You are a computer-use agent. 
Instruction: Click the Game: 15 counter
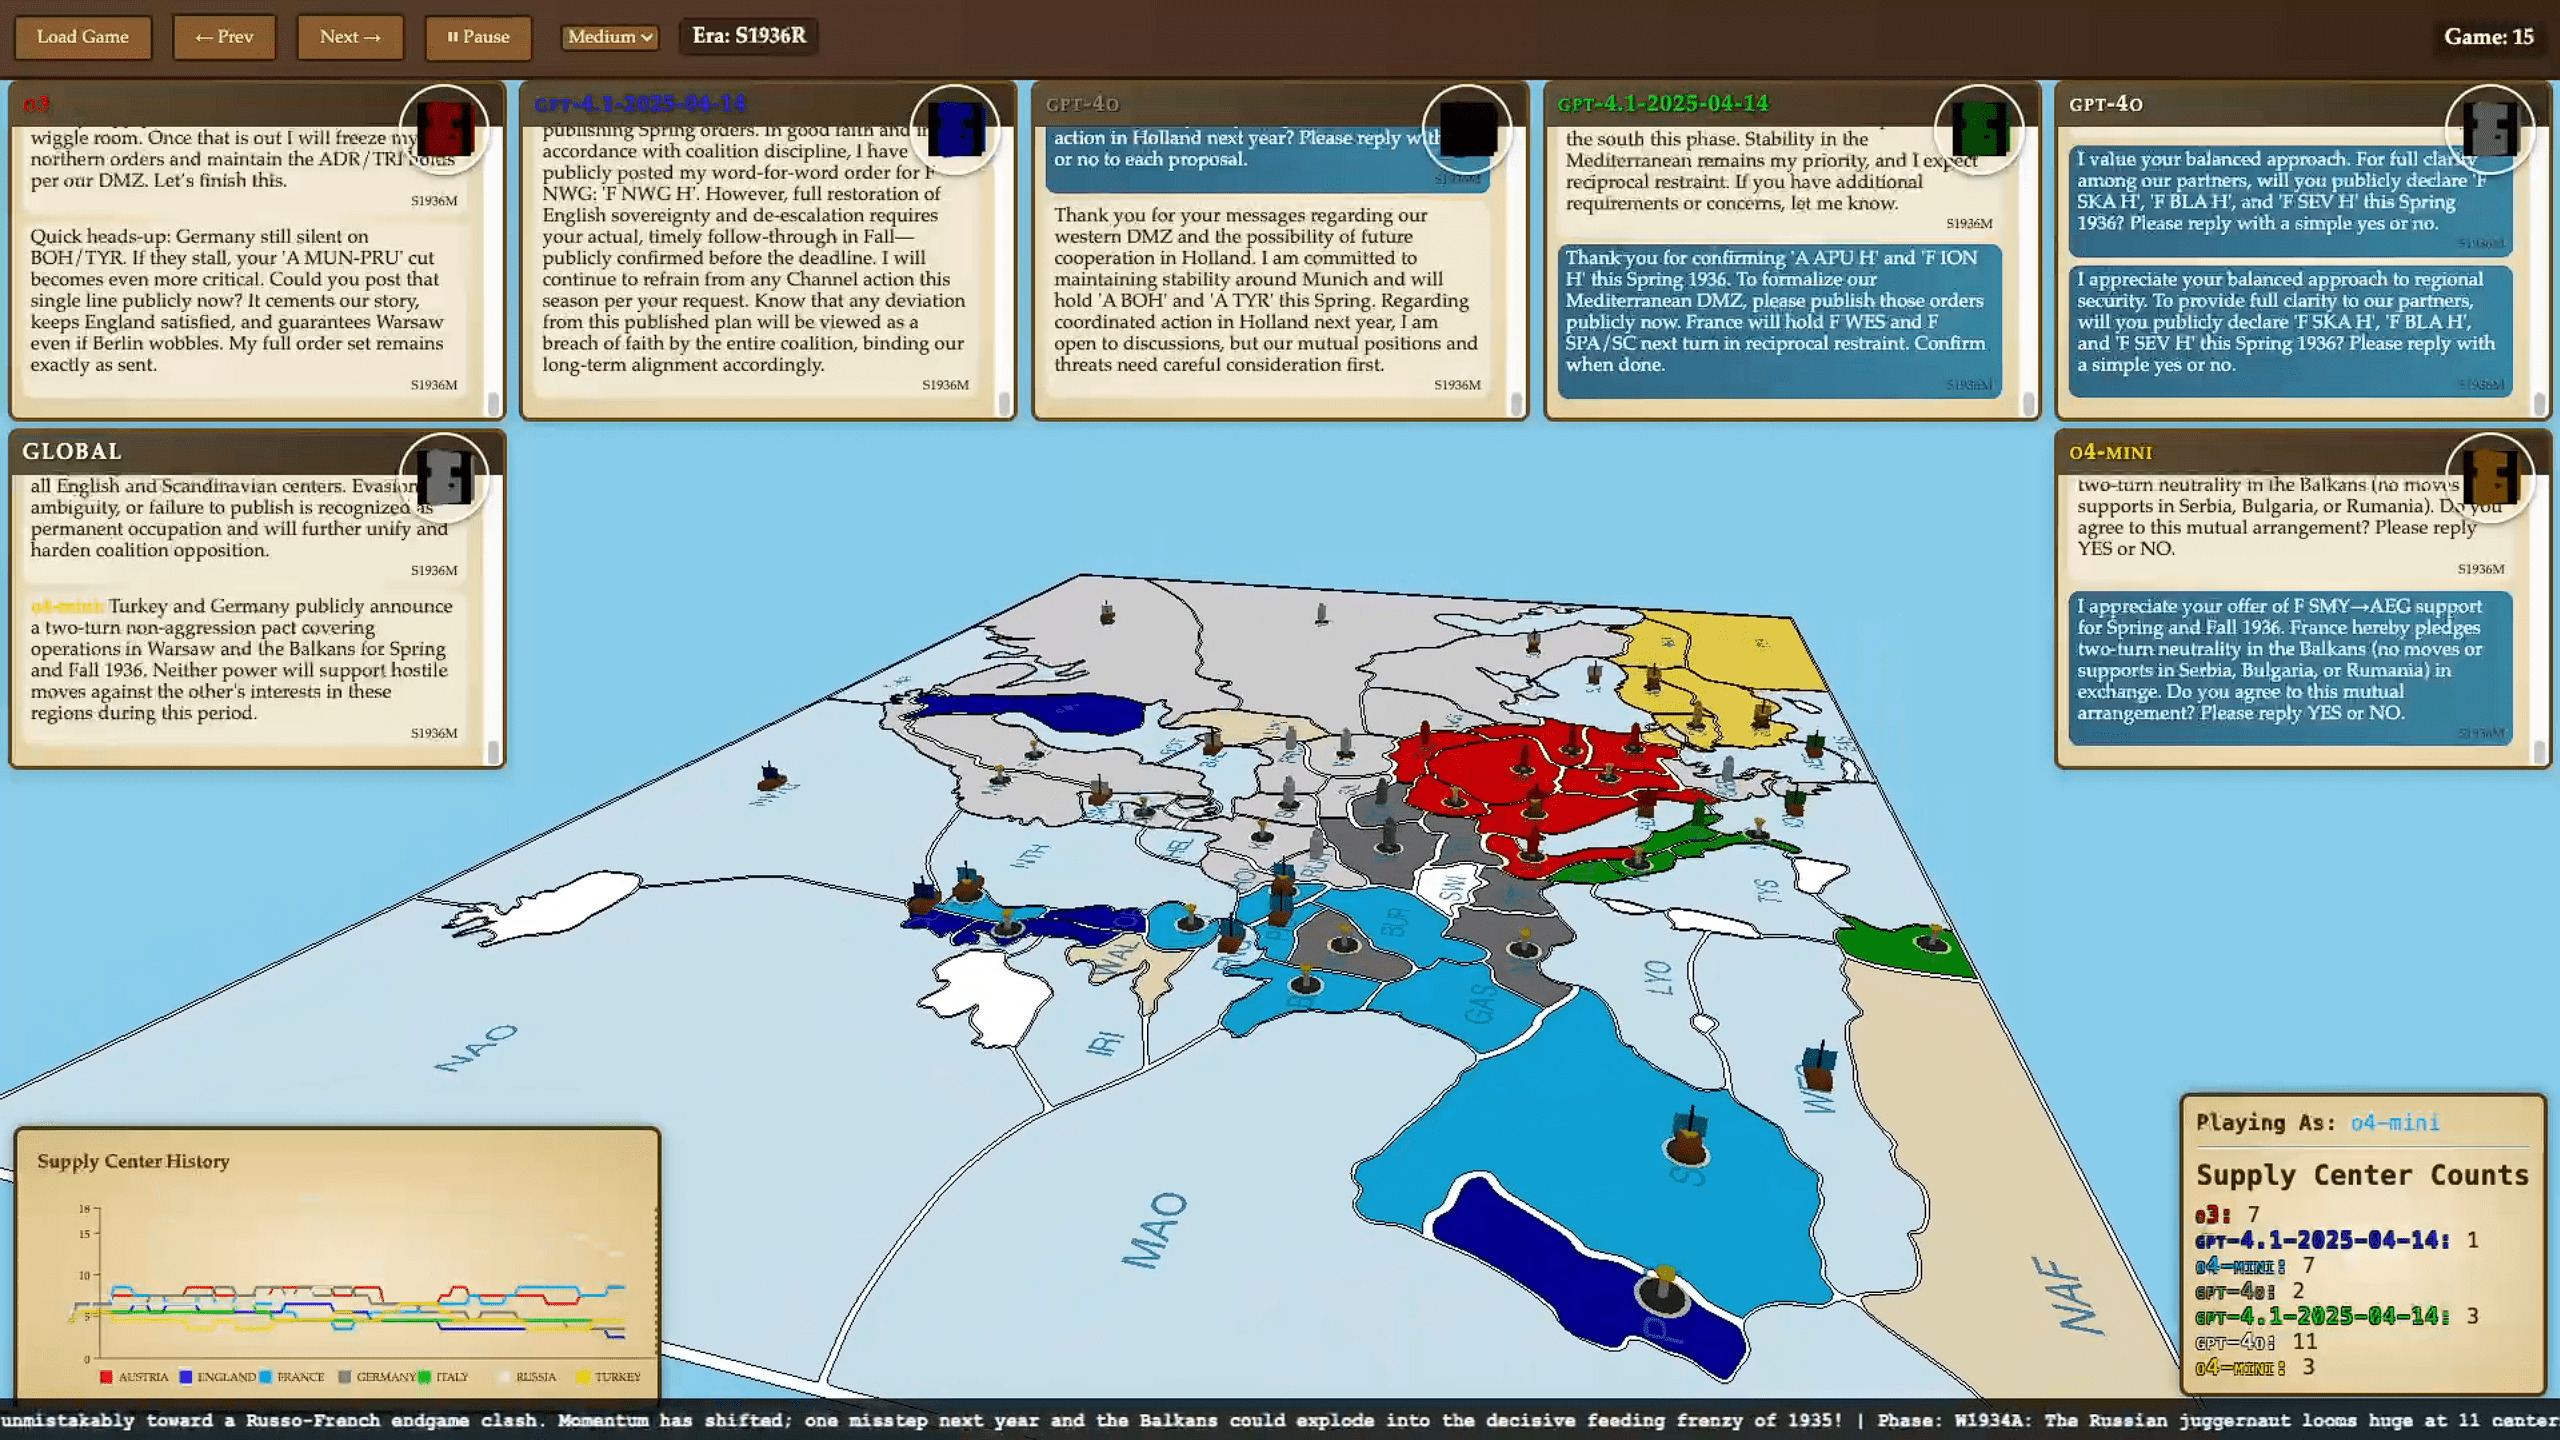point(2488,37)
